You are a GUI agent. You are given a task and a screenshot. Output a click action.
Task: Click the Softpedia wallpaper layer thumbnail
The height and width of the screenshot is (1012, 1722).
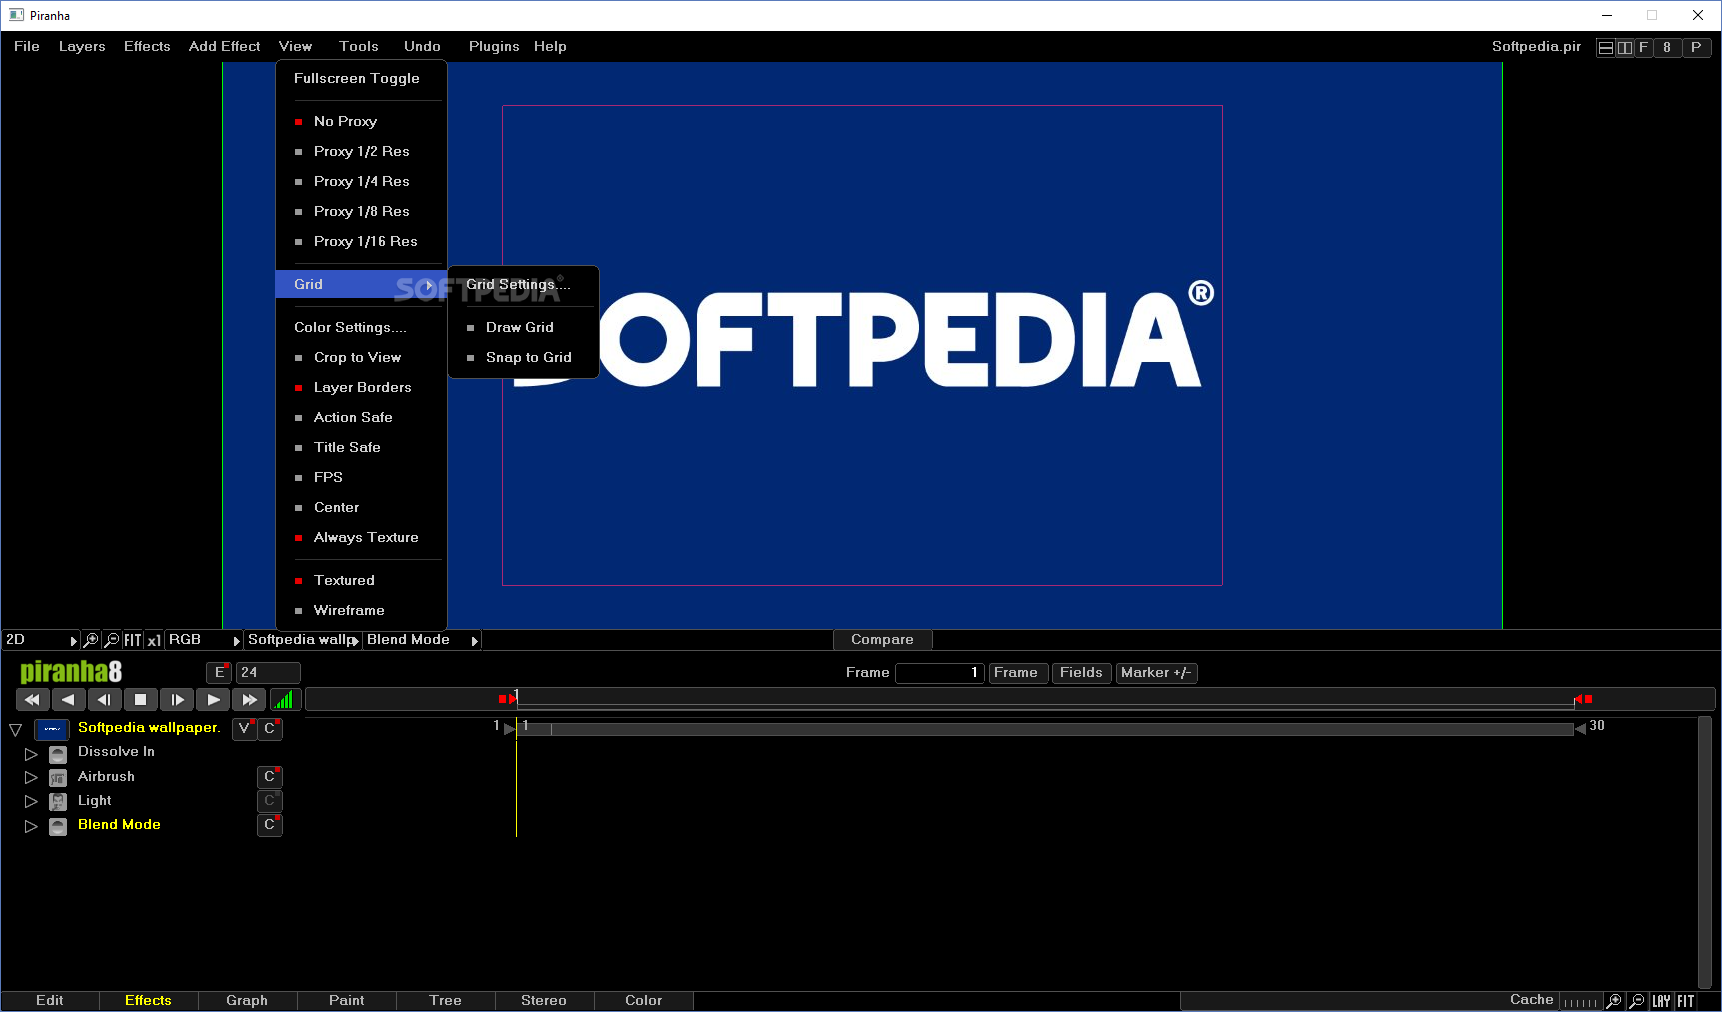[52, 729]
